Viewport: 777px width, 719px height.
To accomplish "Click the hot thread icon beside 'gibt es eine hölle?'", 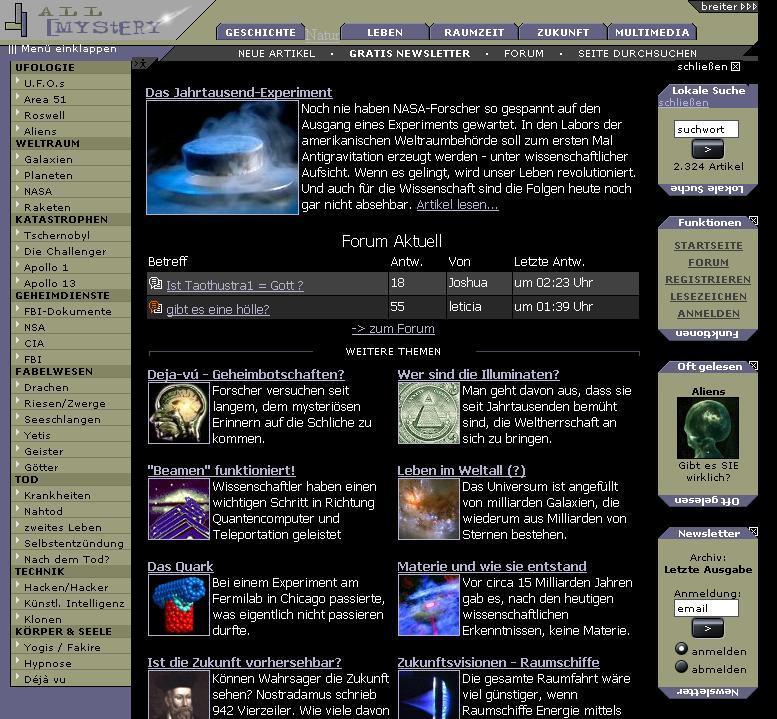I will [155, 307].
